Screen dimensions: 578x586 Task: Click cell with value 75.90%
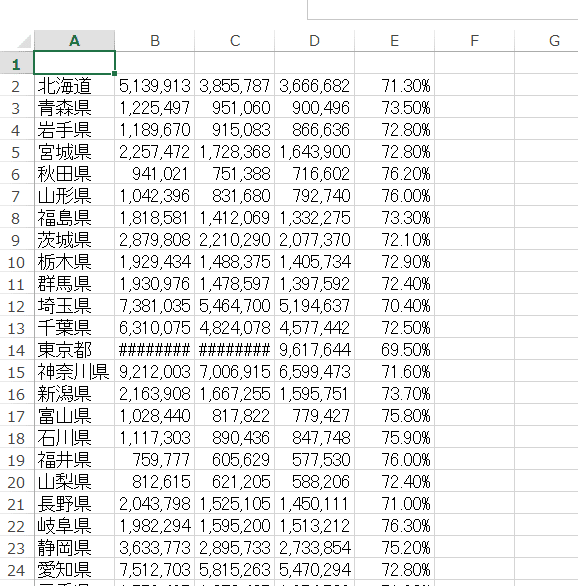click(395, 438)
